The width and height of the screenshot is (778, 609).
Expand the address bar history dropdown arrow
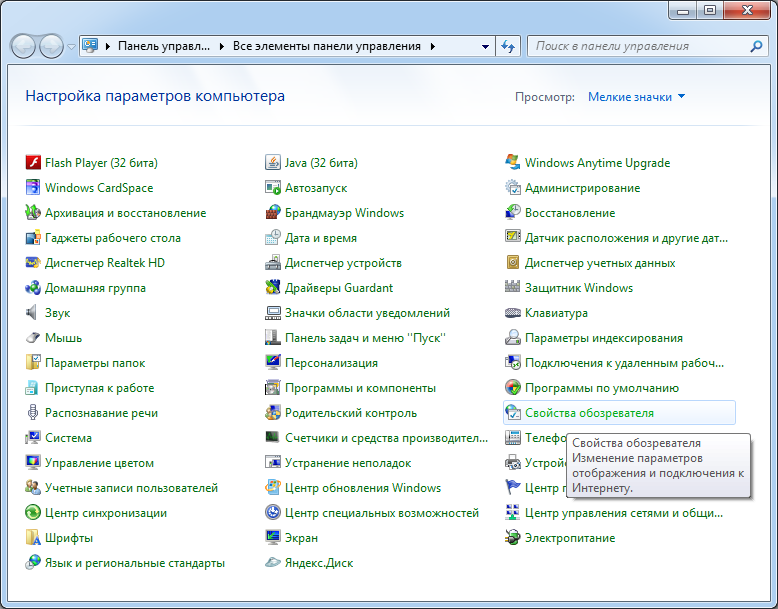485,47
